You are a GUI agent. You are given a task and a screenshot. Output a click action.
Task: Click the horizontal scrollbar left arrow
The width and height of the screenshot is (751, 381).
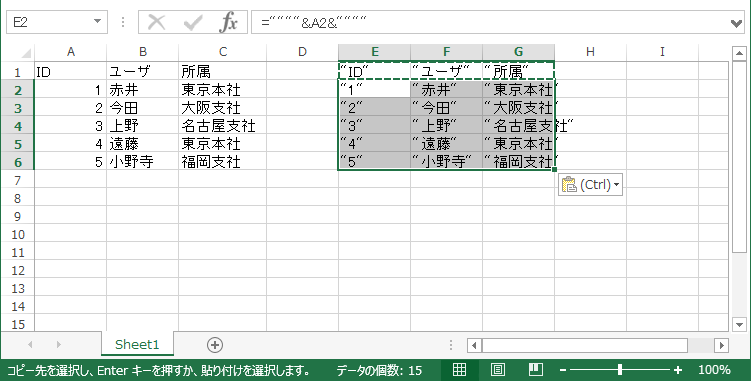click(474, 345)
